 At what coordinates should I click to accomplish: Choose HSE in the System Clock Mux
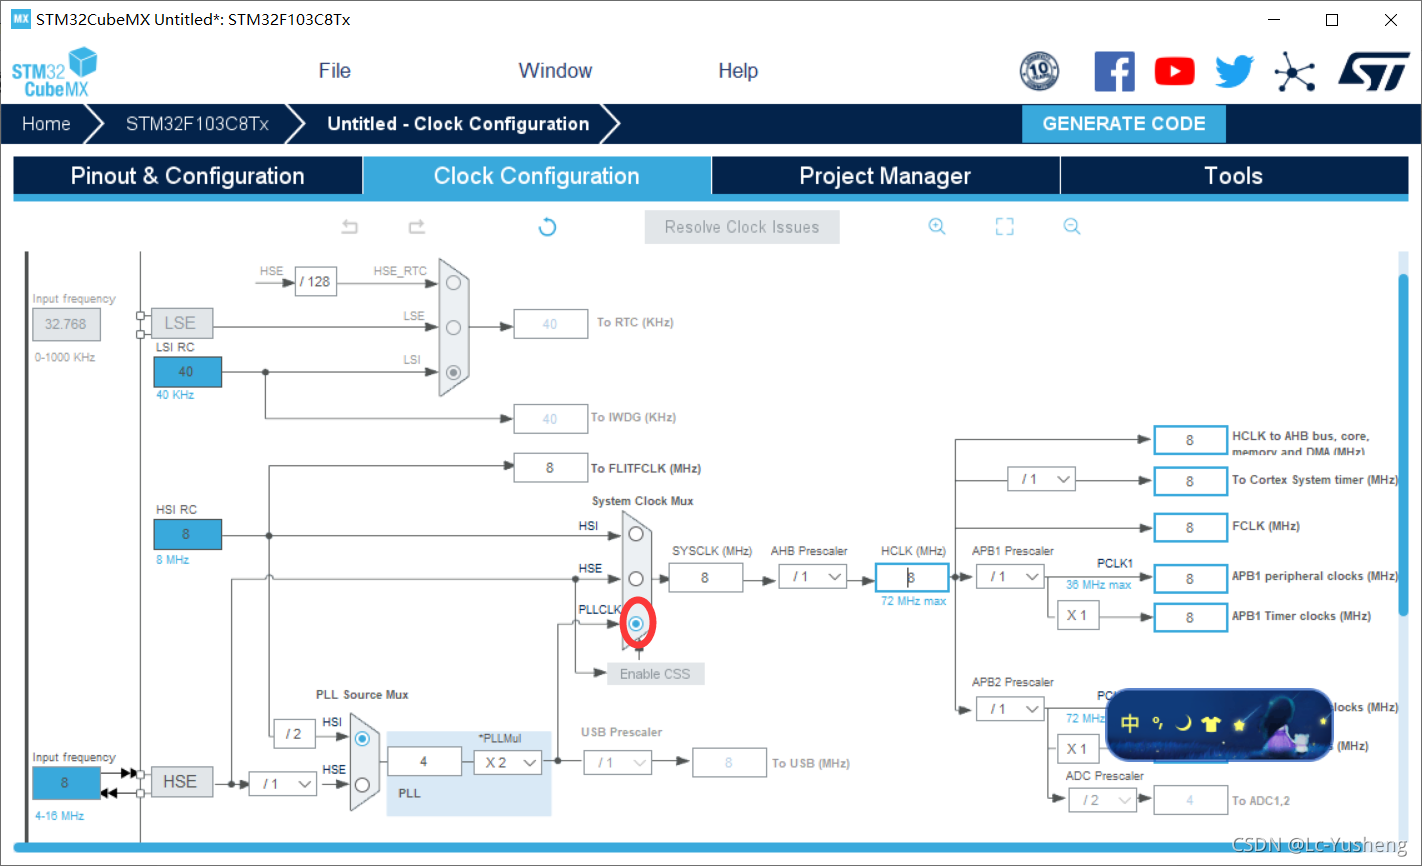(x=636, y=578)
